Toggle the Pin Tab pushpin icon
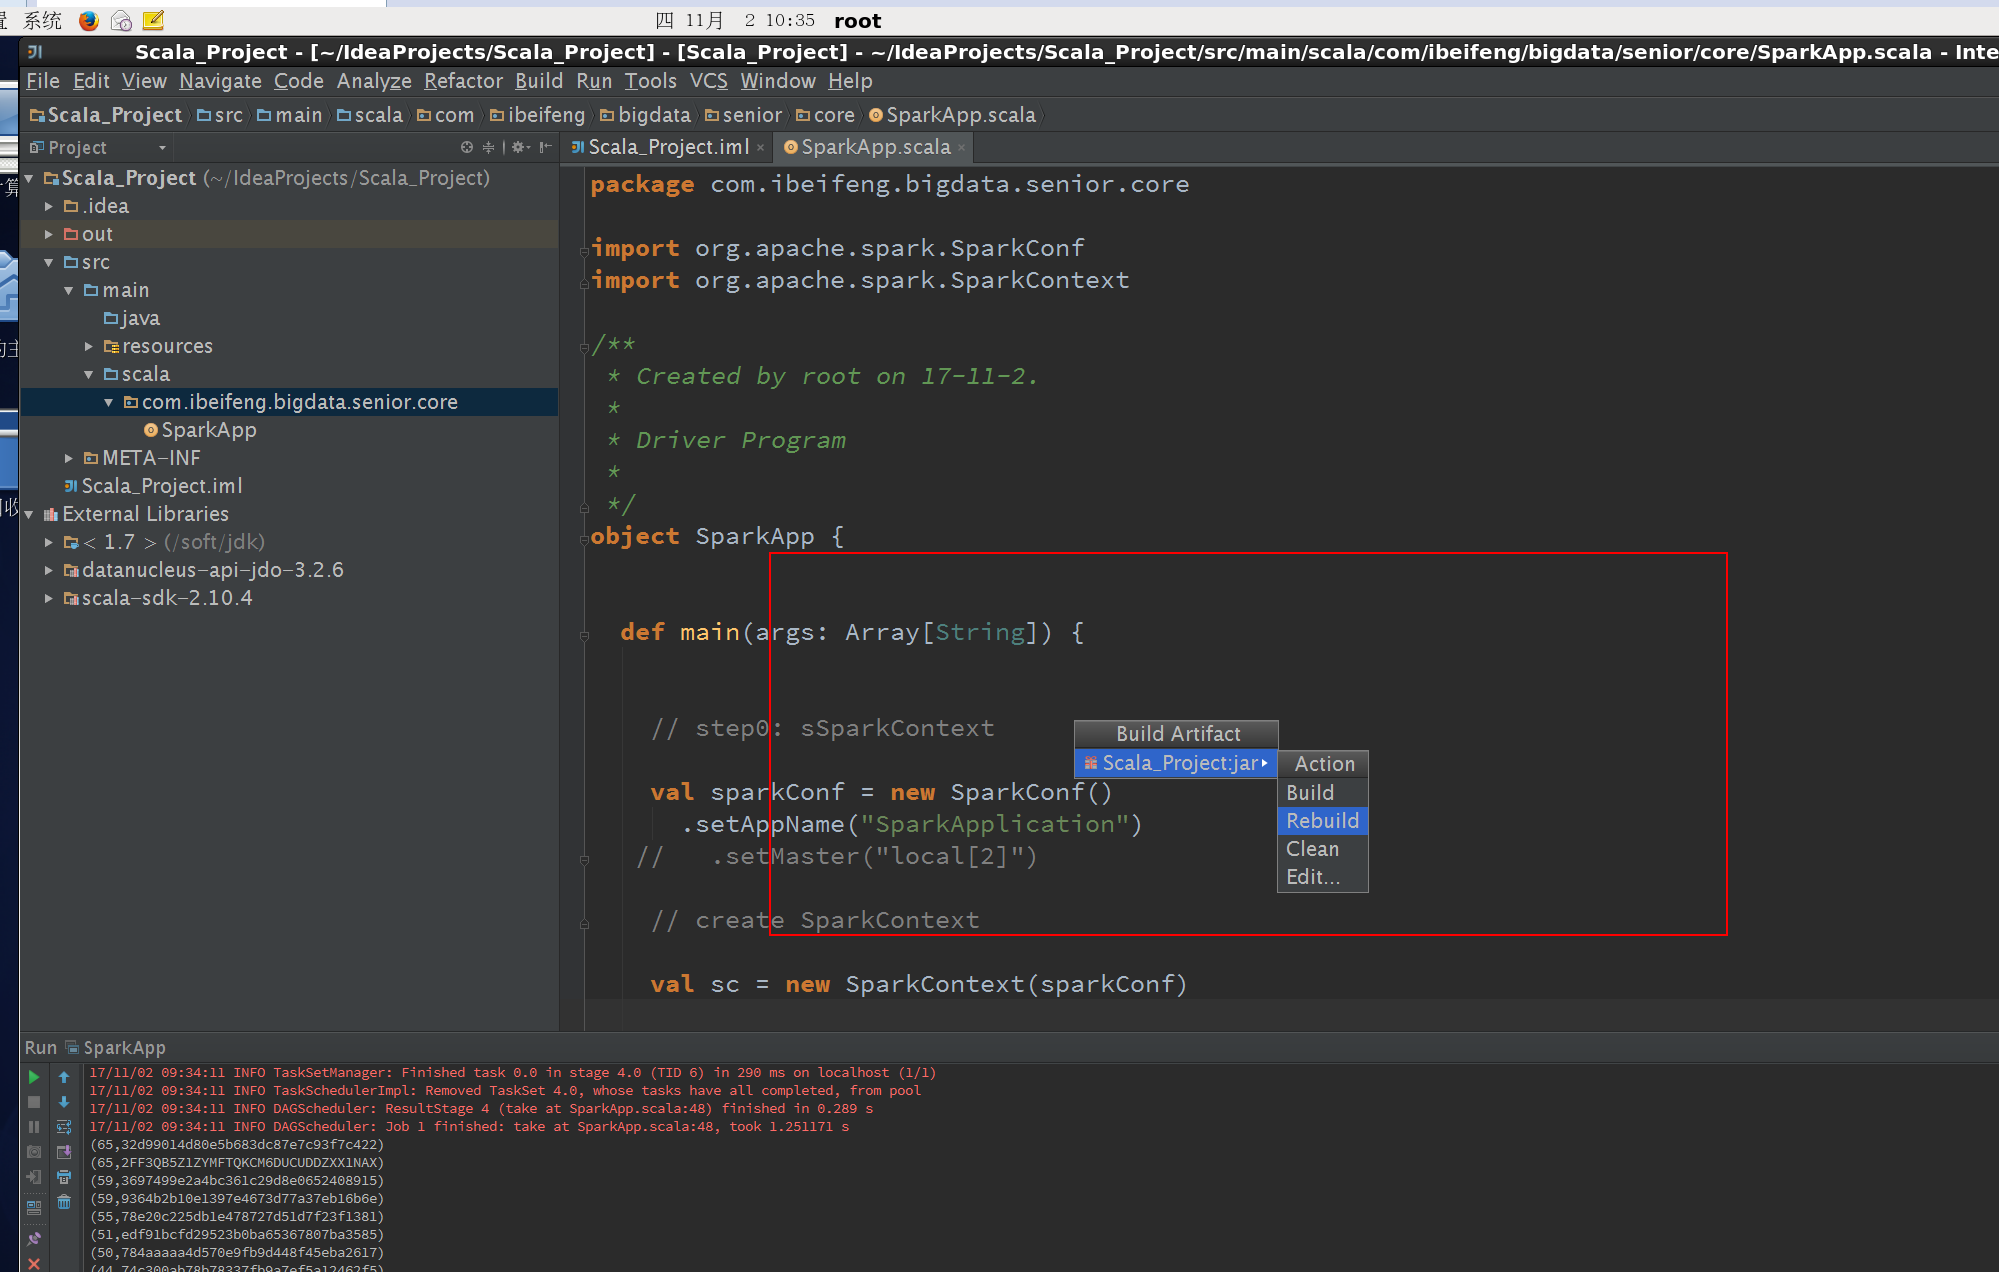The image size is (1999, 1272). coord(34,1238)
